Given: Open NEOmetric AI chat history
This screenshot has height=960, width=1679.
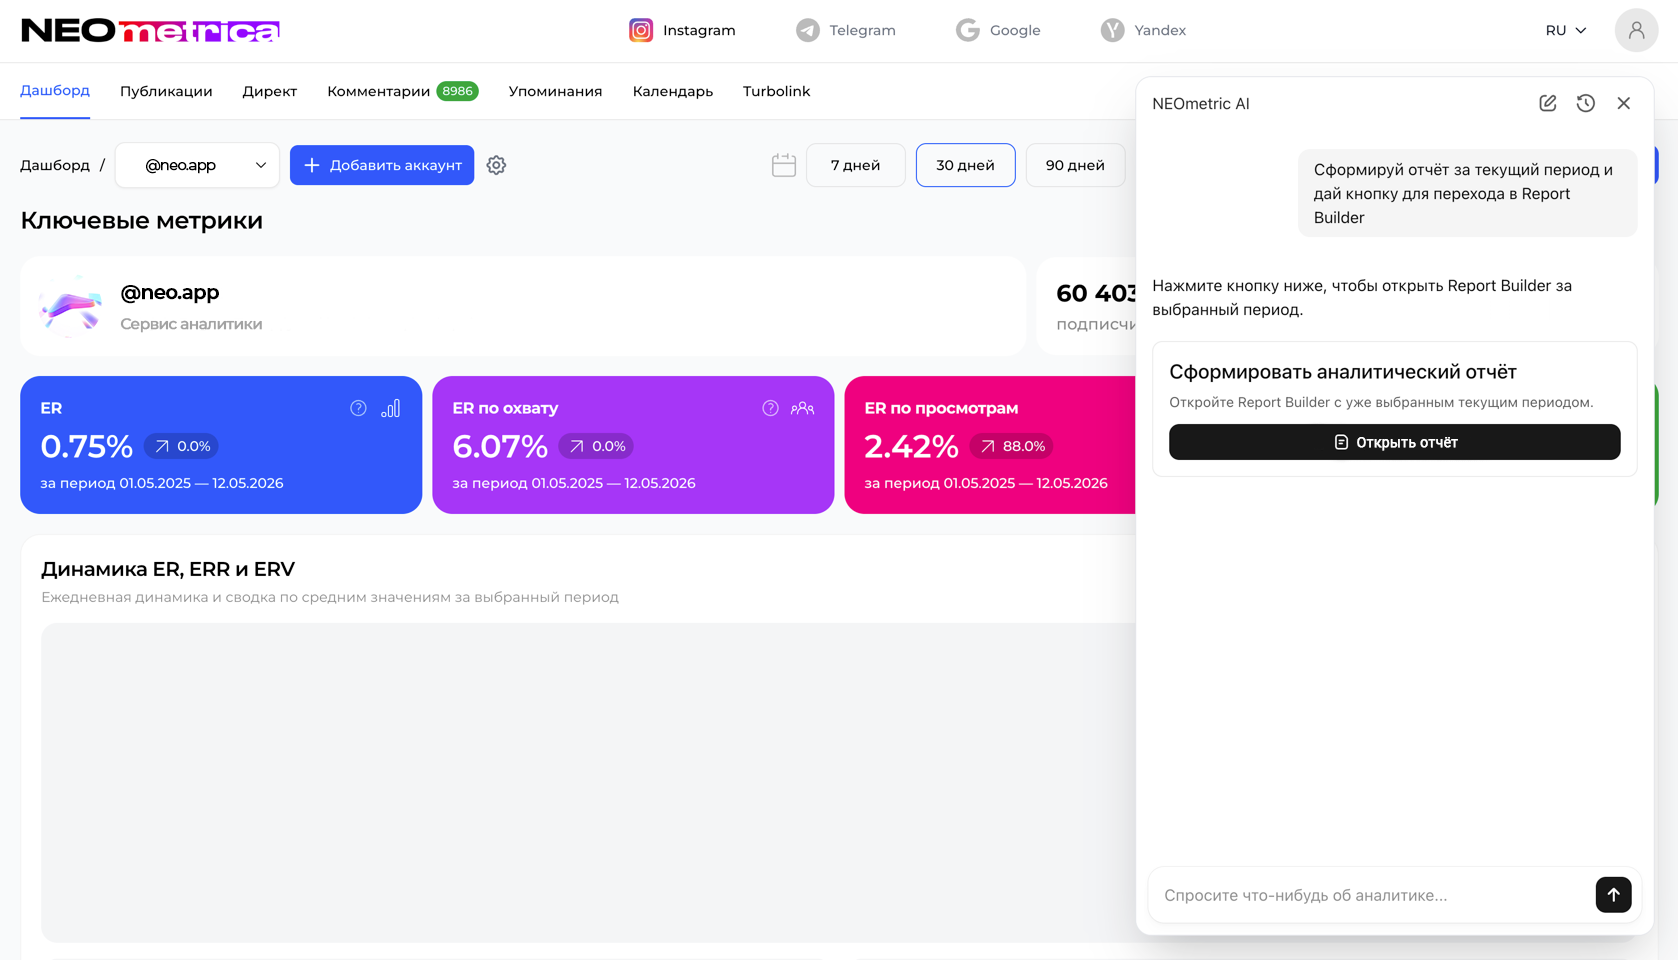Looking at the screenshot, I should coord(1586,103).
